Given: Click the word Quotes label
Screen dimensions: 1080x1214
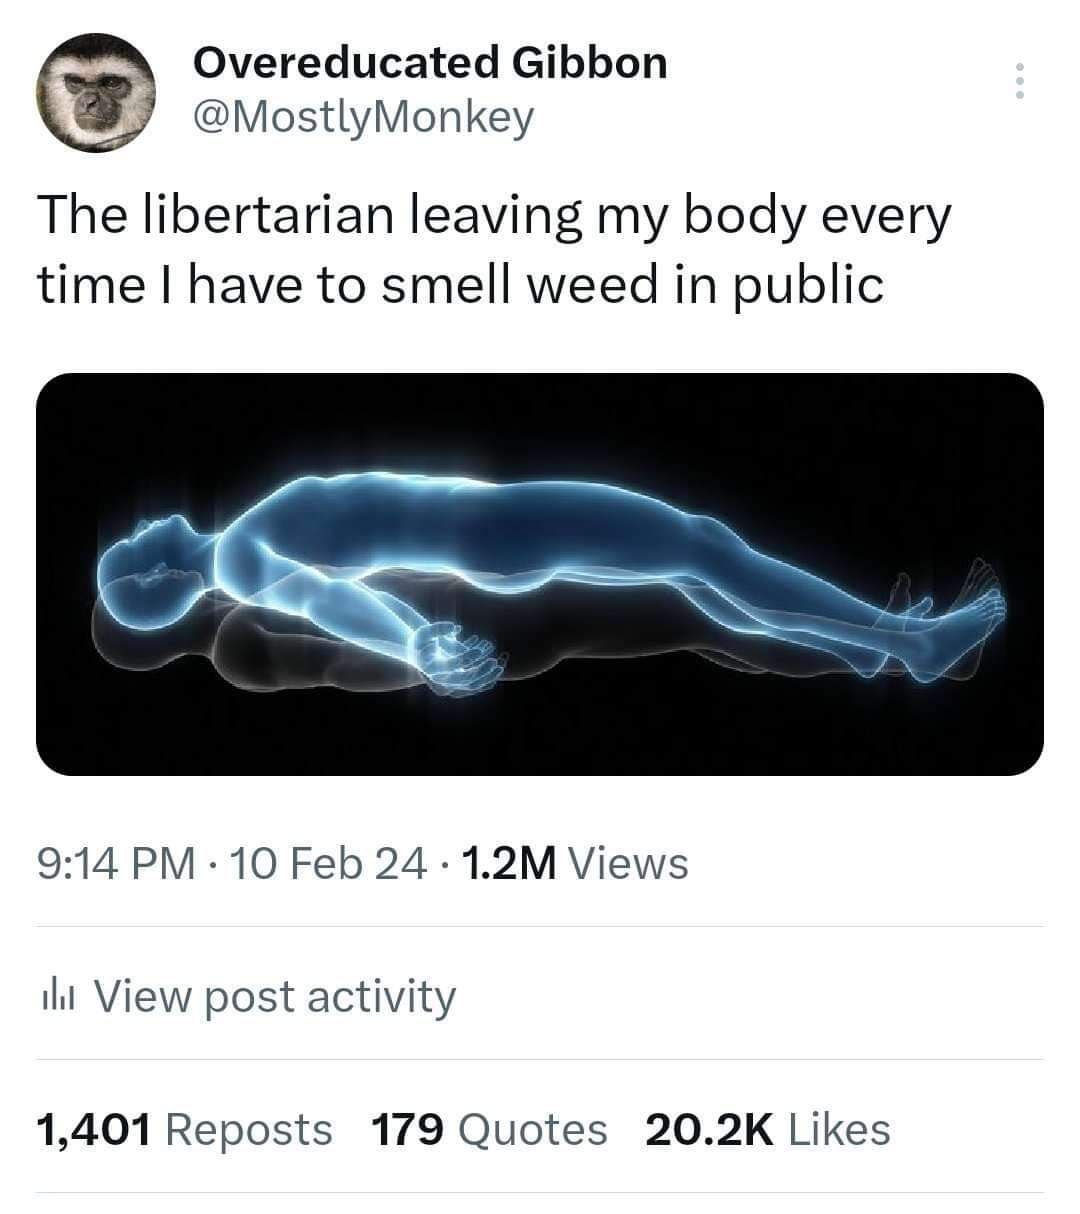Looking at the screenshot, I should click(x=533, y=1130).
